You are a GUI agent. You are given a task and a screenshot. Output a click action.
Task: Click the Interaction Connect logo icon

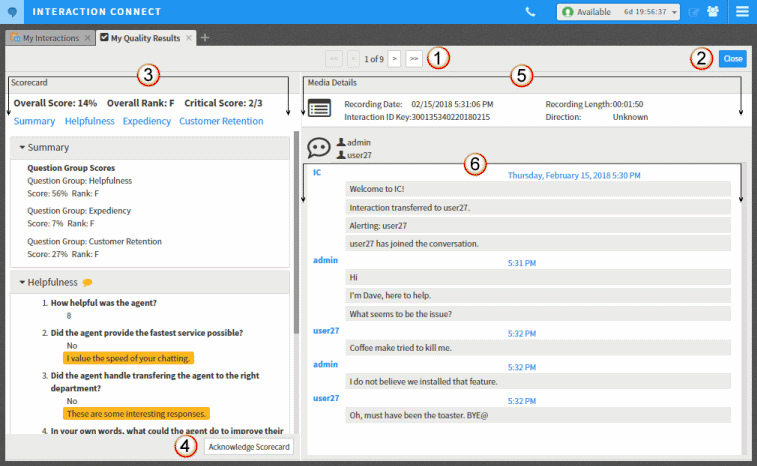coord(12,12)
